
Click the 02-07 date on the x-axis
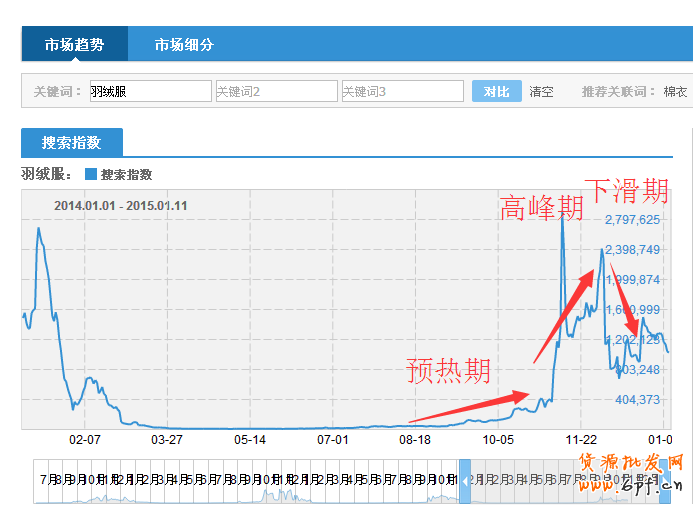point(84,439)
